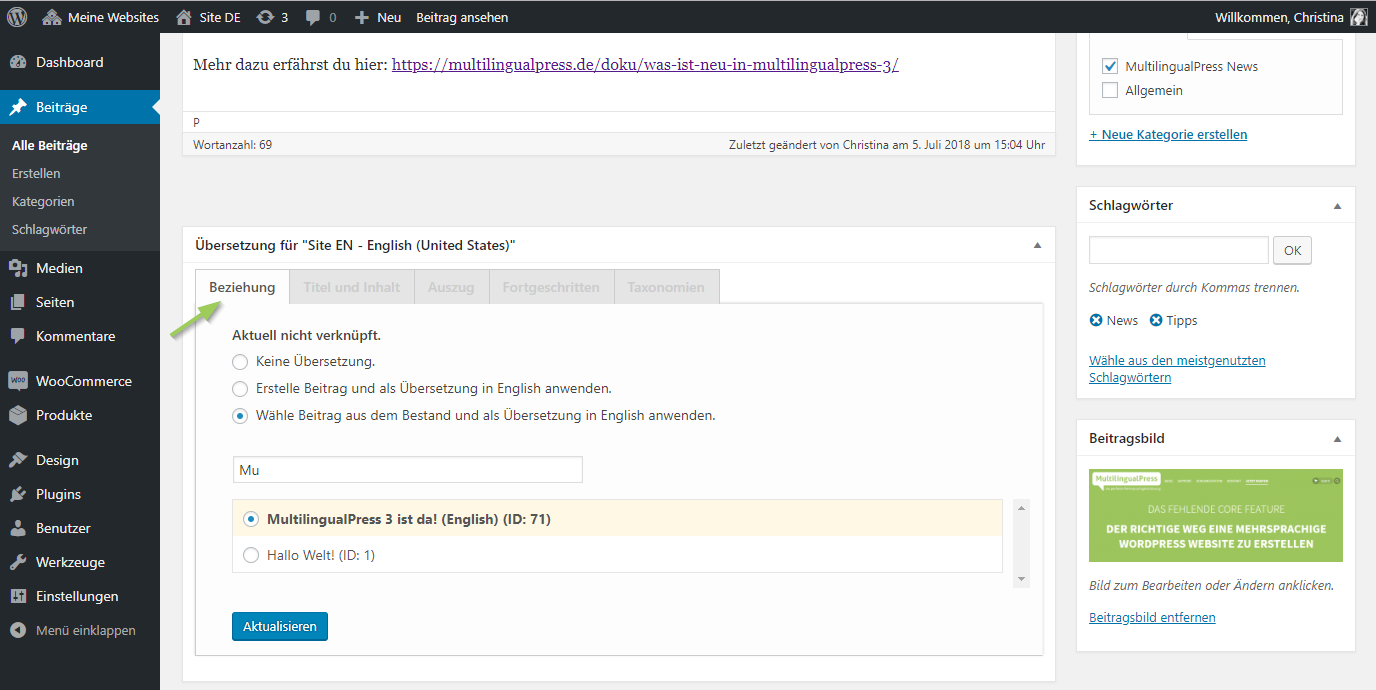
Task: Select Erstelle Beitrag als Übersetzung radio option
Action: pyautogui.click(x=240, y=388)
